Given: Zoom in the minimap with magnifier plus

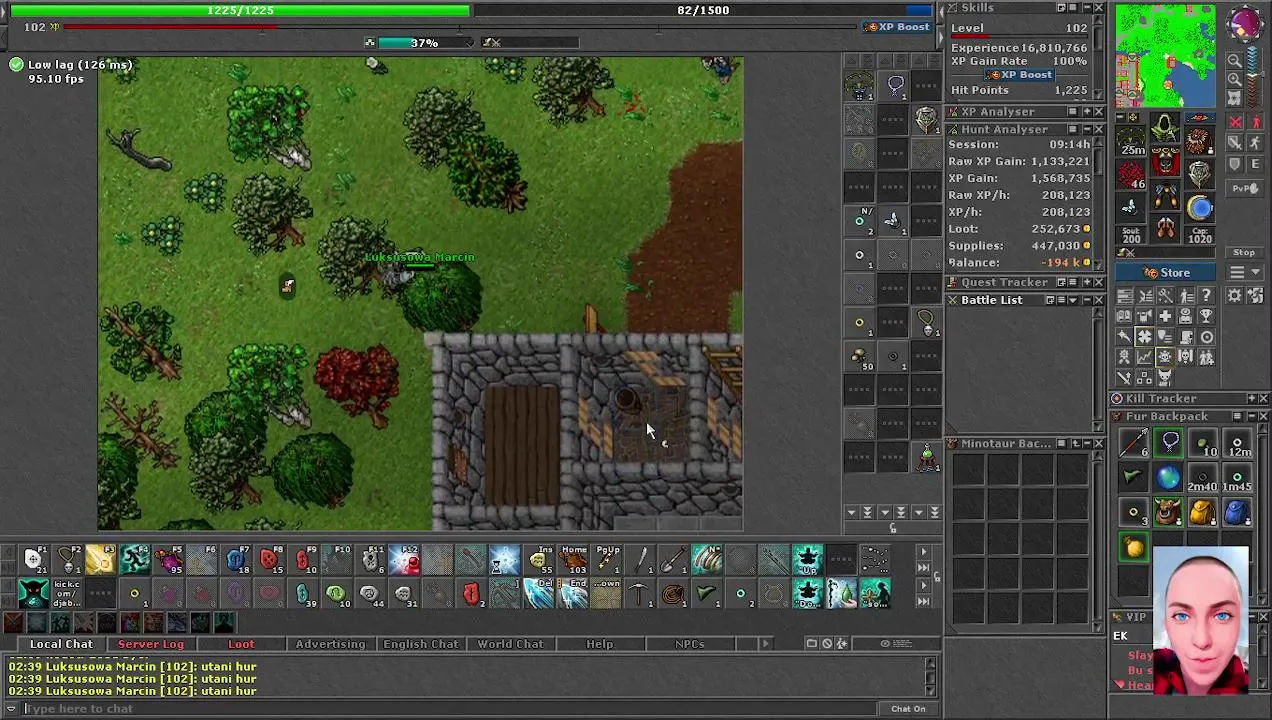Looking at the screenshot, I should coord(1235,79).
